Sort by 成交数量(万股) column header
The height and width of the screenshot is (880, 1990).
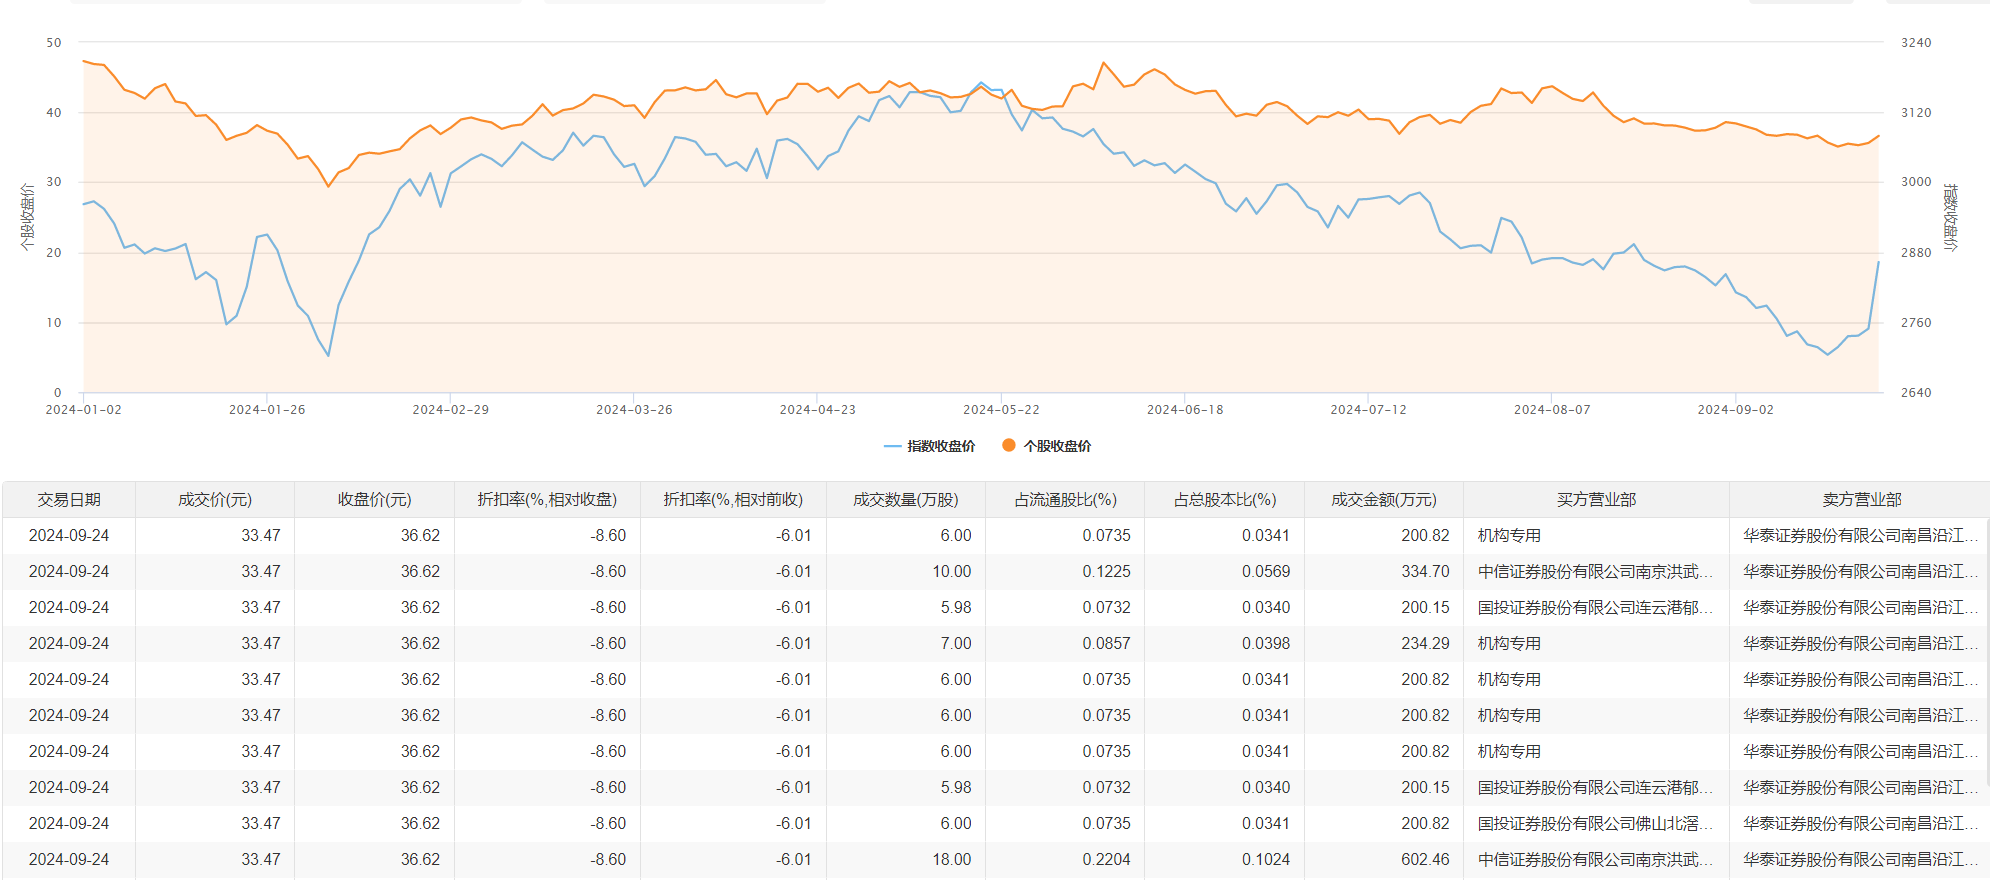pyautogui.click(x=905, y=500)
